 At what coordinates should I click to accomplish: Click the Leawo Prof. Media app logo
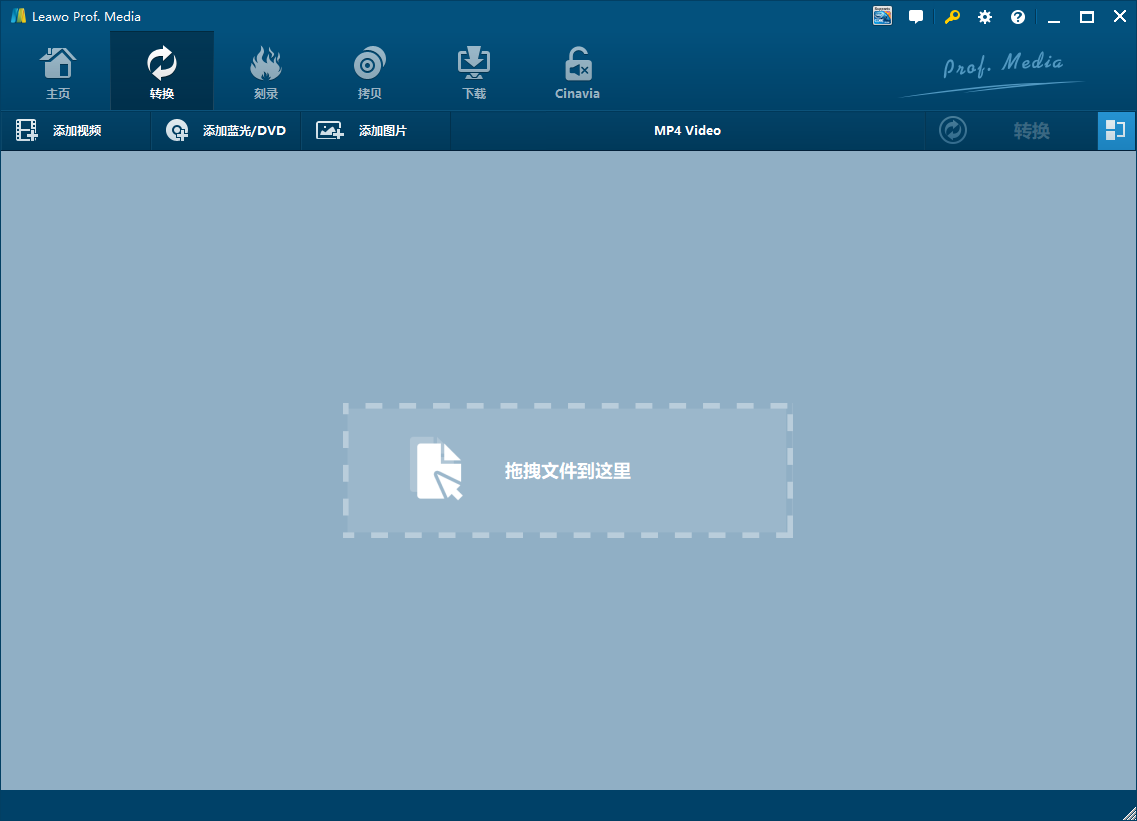point(18,16)
